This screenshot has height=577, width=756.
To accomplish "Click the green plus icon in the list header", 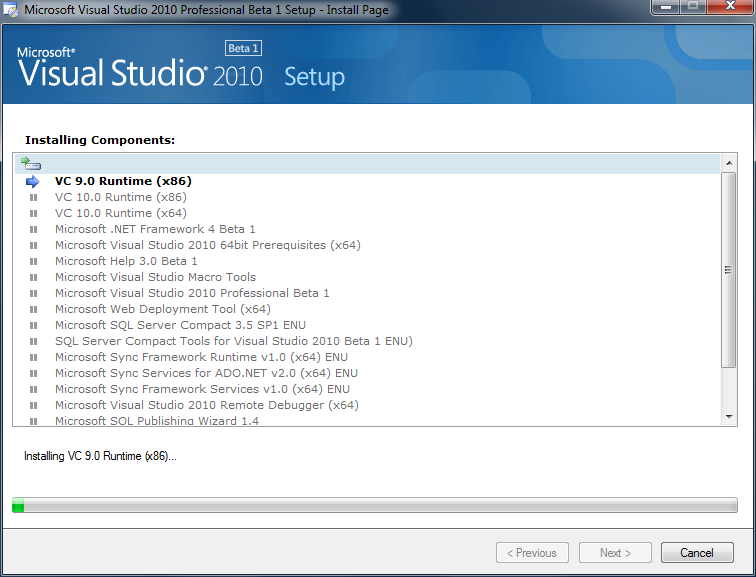I will pyautogui.click(x=31, y=164).
